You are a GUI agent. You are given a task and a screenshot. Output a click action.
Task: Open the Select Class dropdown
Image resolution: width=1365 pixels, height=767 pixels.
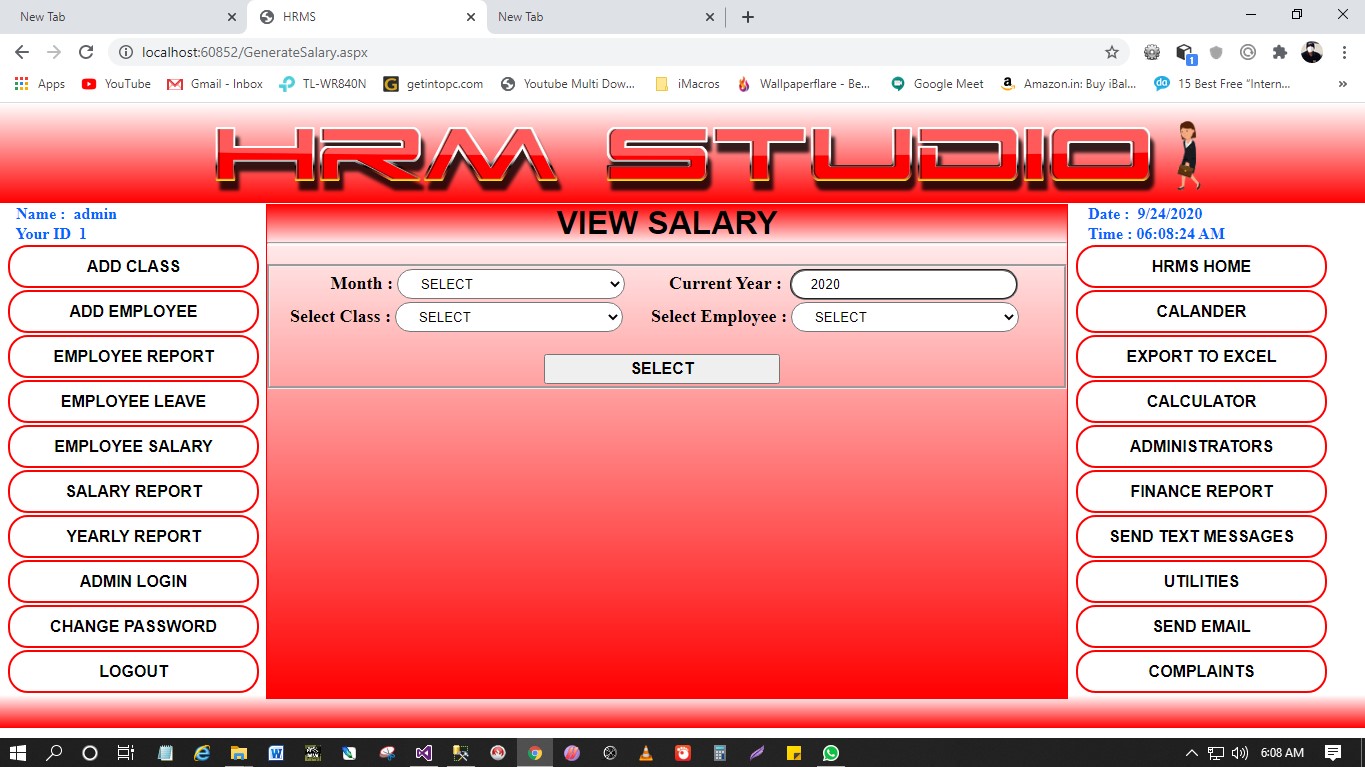click(509, 317)
